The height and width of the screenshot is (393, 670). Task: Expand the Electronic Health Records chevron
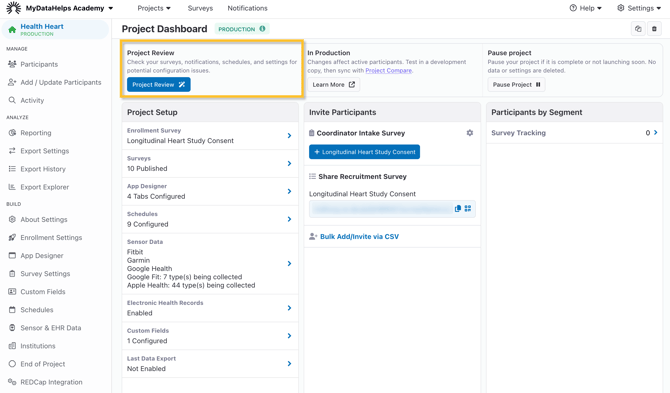point(289,308)
